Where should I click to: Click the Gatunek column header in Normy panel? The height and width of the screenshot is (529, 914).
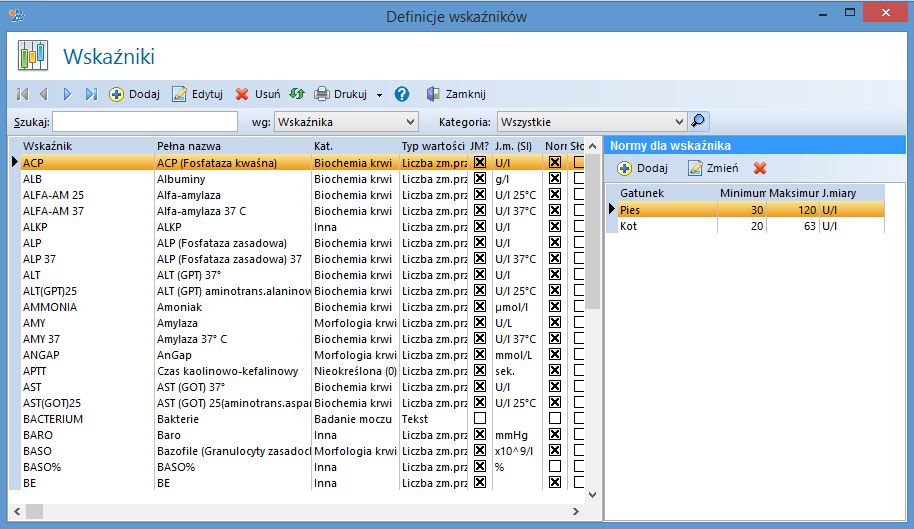pos(667,193)
